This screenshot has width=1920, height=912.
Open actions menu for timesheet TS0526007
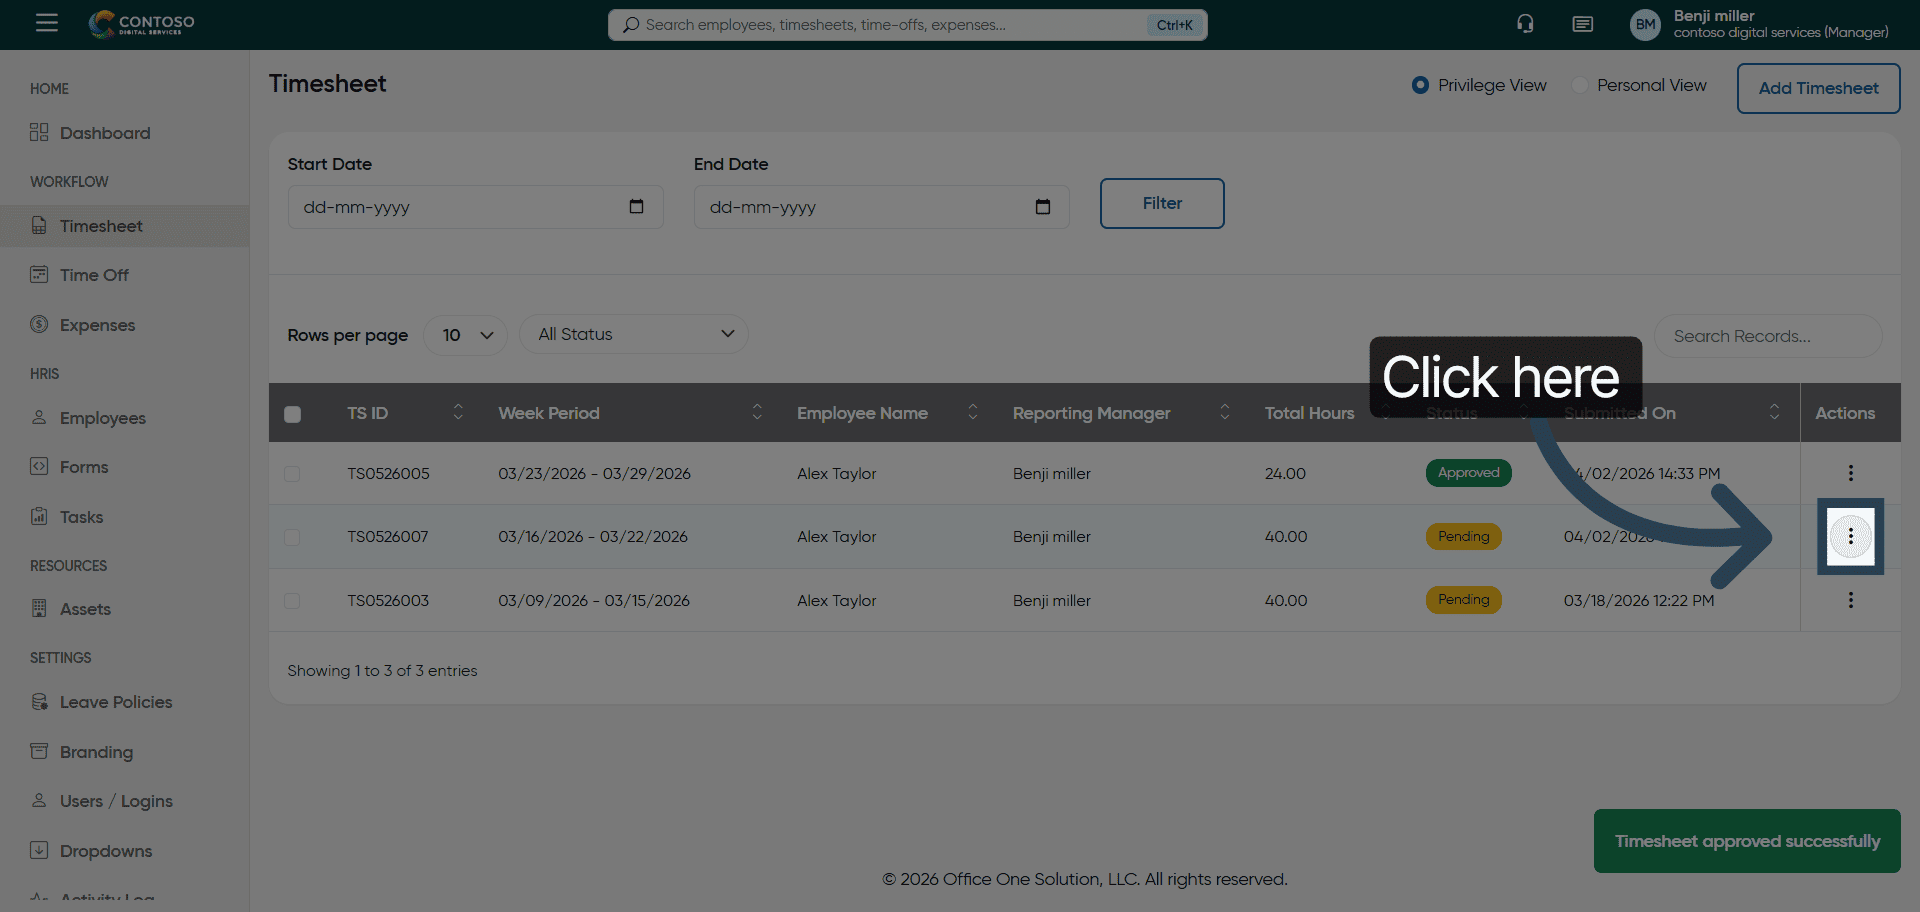click(x=1850, y=537)
